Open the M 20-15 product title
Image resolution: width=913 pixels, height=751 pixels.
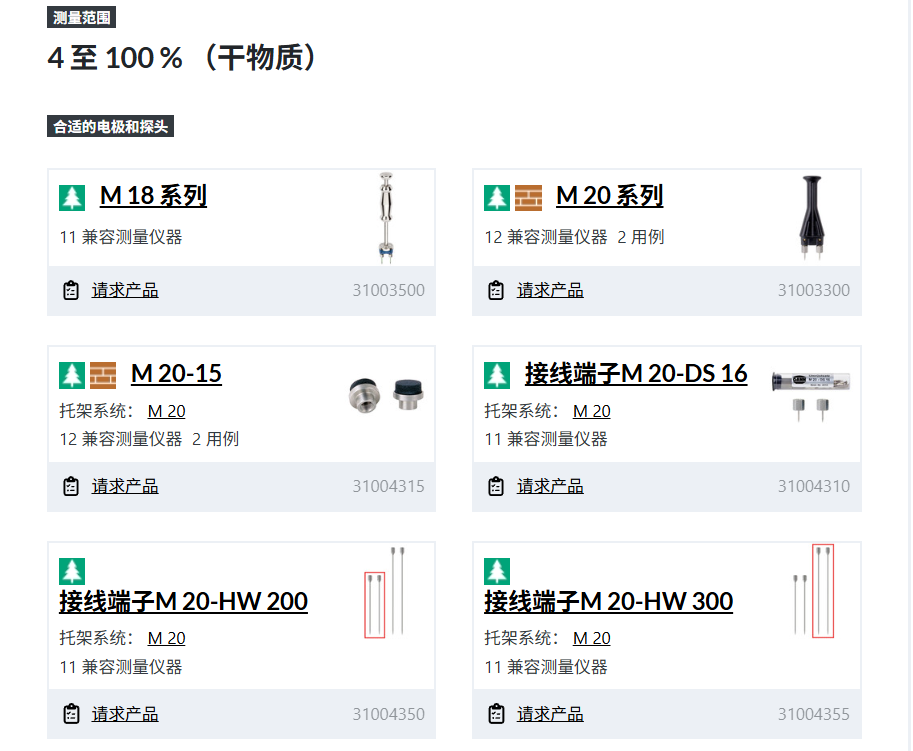(x=176, y=373)
